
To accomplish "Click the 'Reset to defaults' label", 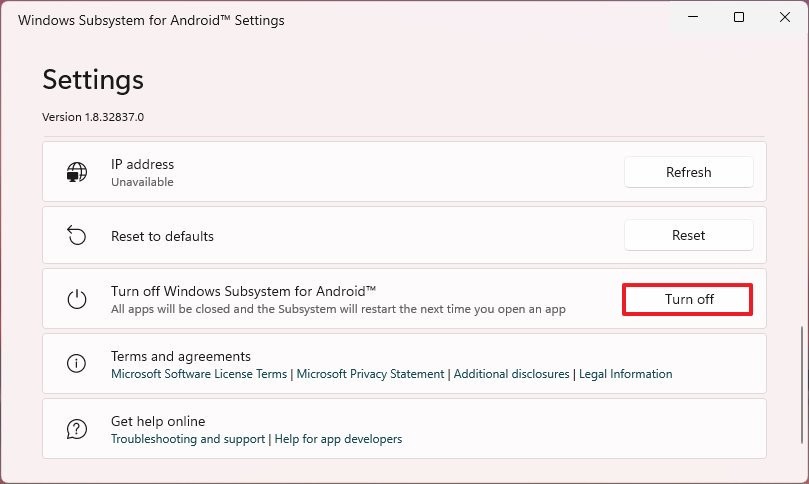I will click(162, 236).
